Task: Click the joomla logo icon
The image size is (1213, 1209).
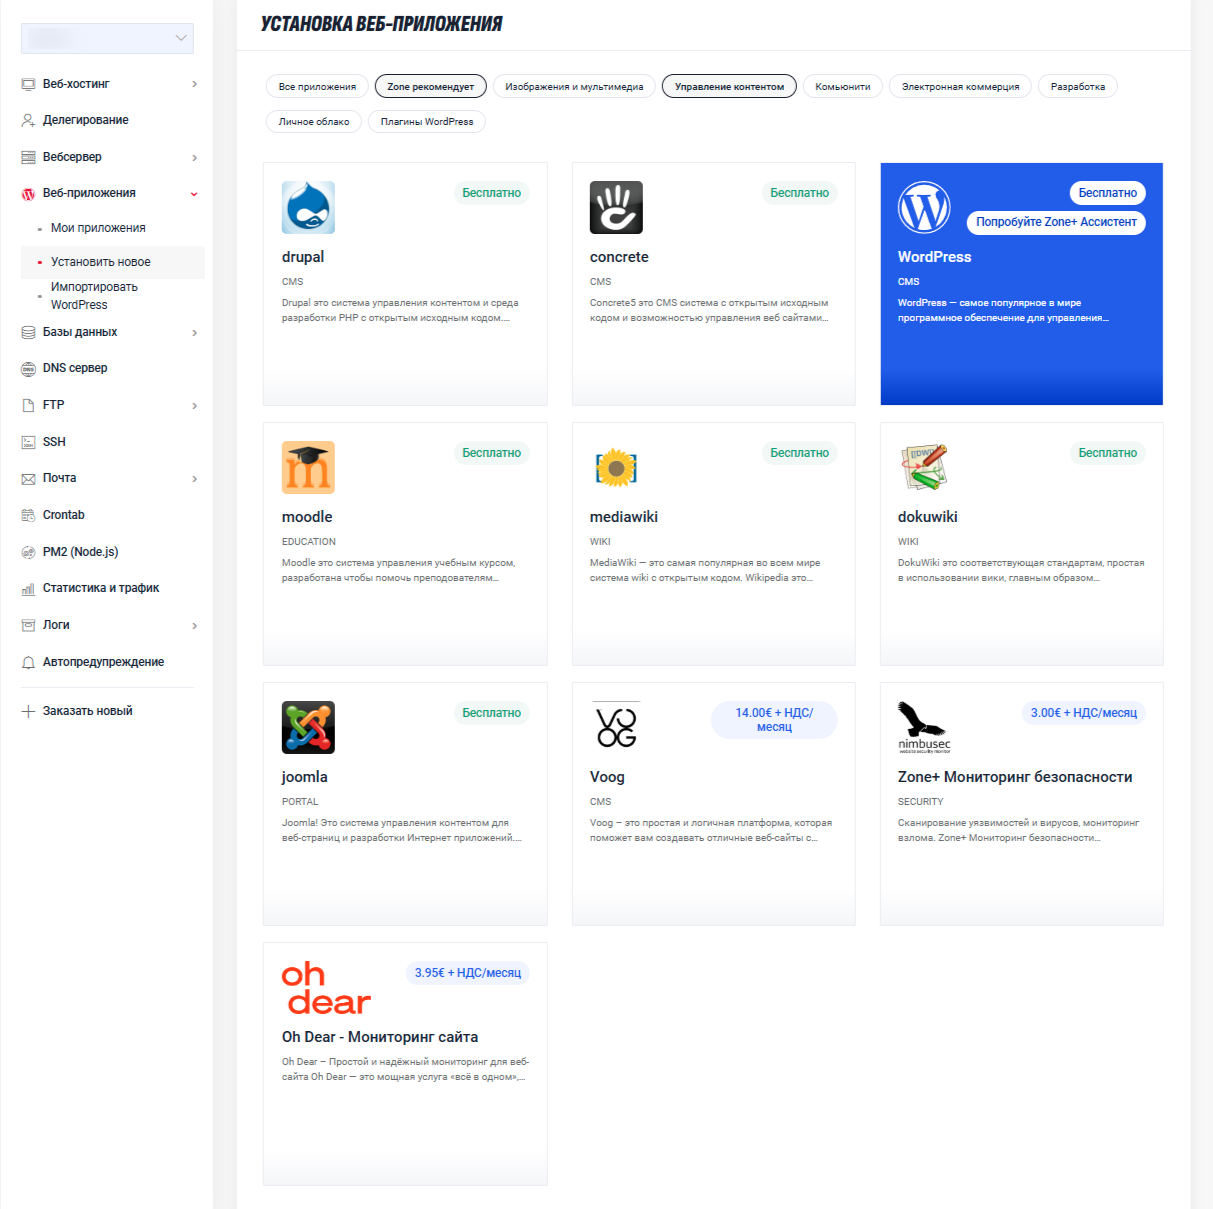Action: click(x=308, y=727)
